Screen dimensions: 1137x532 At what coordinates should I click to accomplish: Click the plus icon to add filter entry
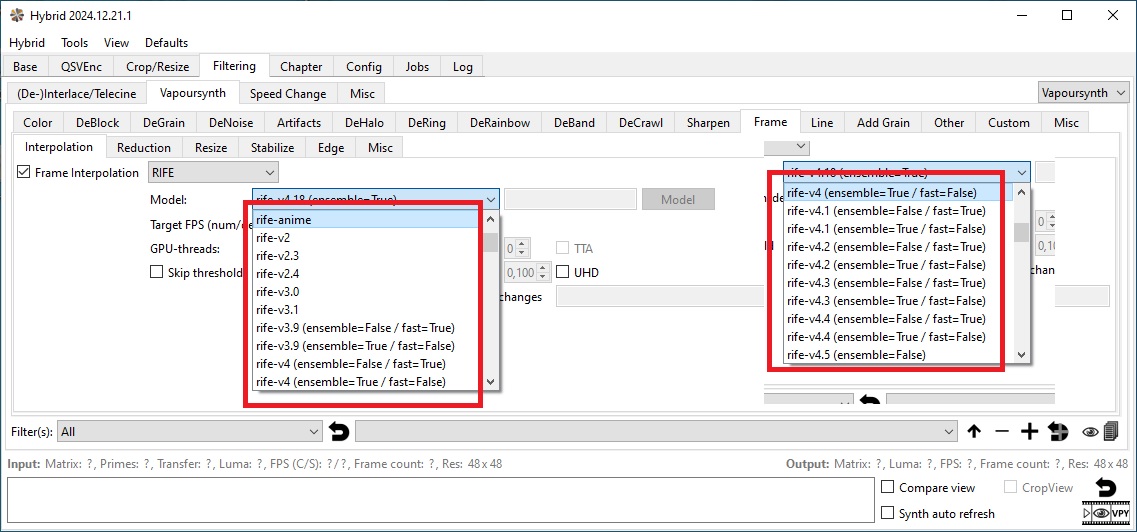[x=1029, y=432]
